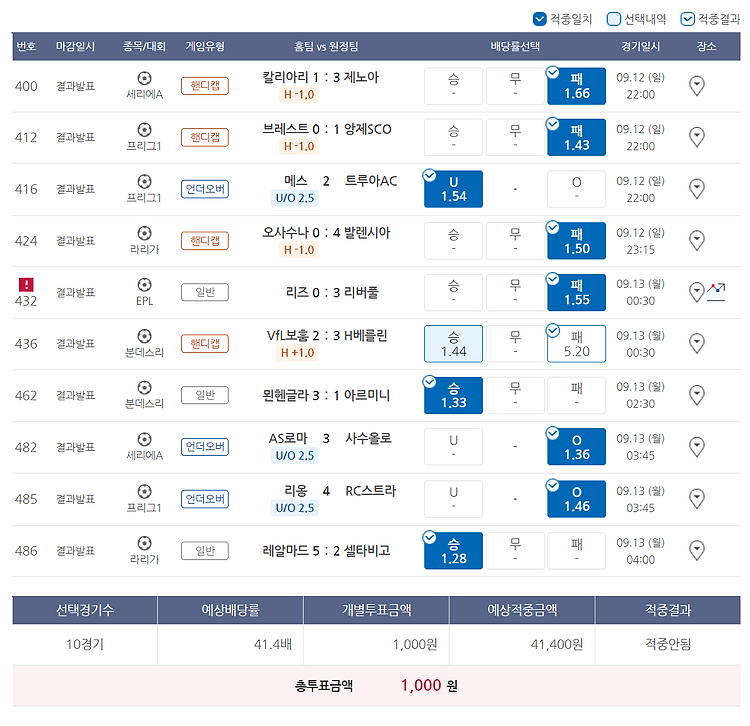
Task: Select 패 5.20 odds for VfL보훔 match
Action: tap(576, 344)
